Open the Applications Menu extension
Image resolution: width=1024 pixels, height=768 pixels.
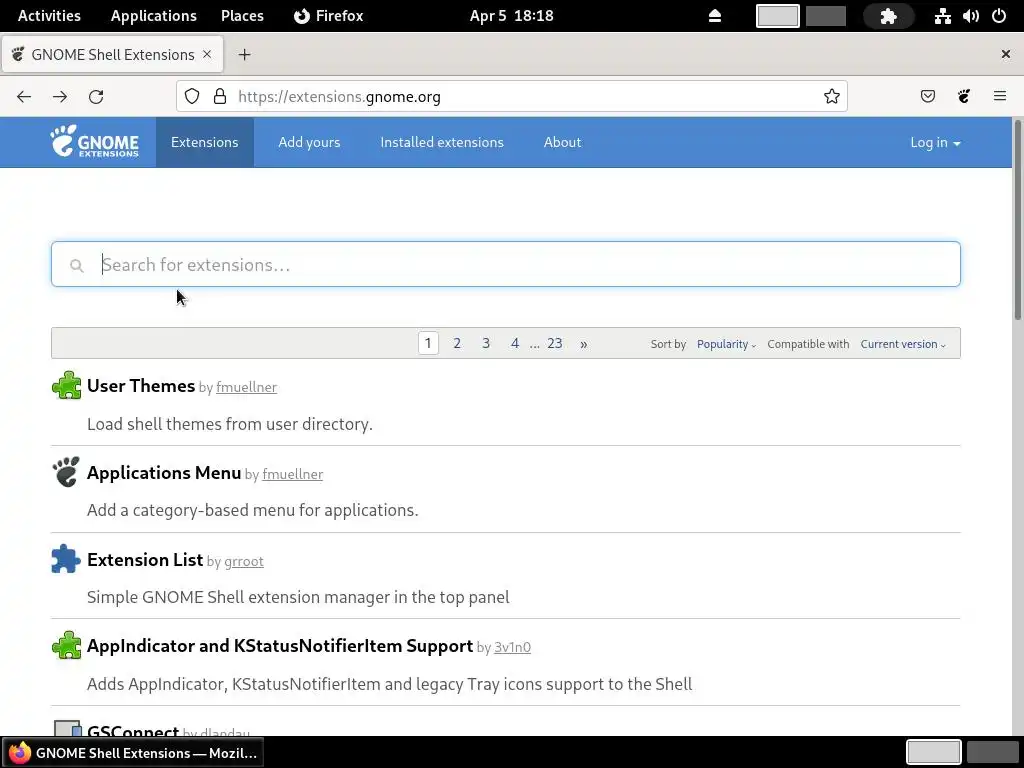click(x=164, y=472)
